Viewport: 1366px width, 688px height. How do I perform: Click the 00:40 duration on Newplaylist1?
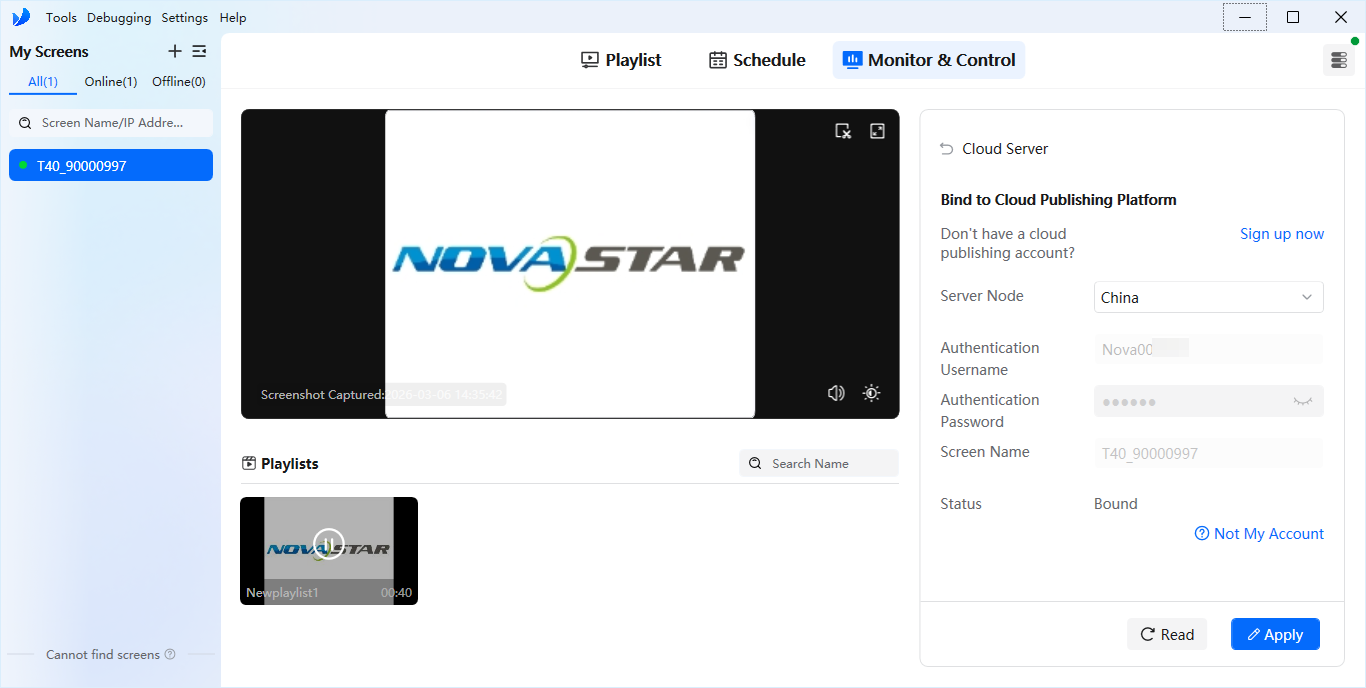pyautogui.click(x=396, y=593)
